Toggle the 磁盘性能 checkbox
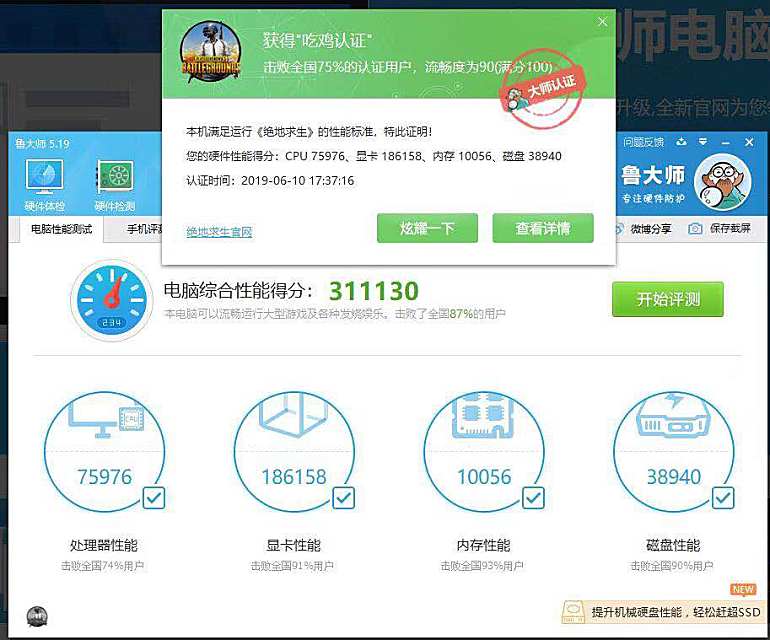 (720, 497)
